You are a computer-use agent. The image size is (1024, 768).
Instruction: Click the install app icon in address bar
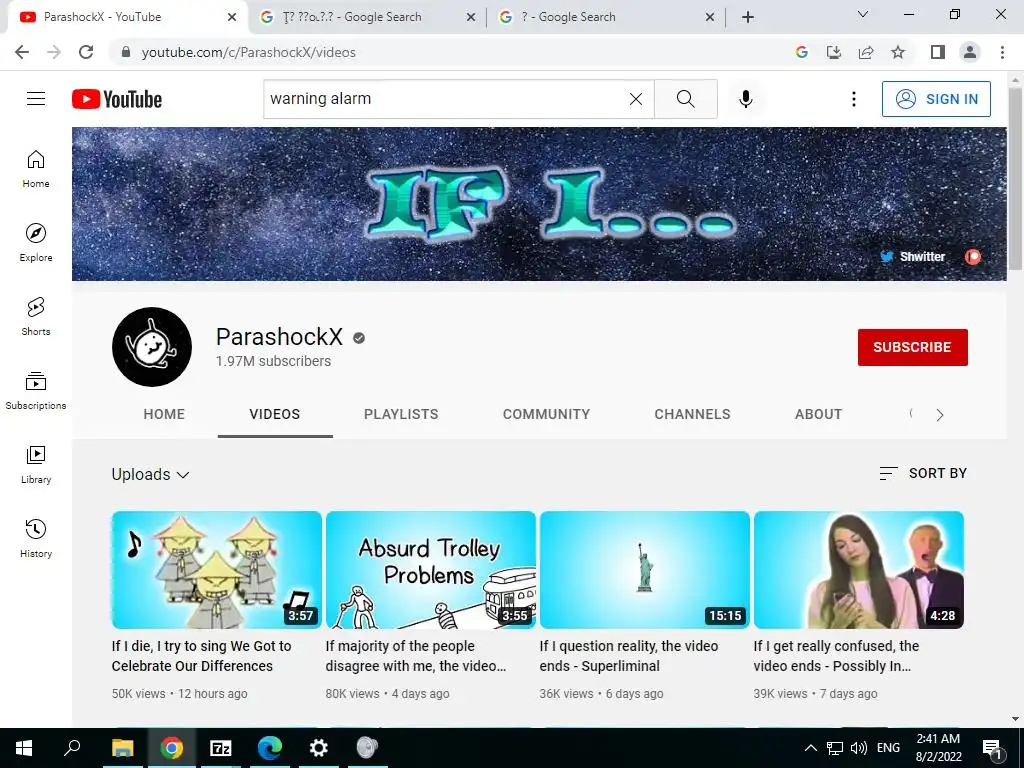point(834,52)
